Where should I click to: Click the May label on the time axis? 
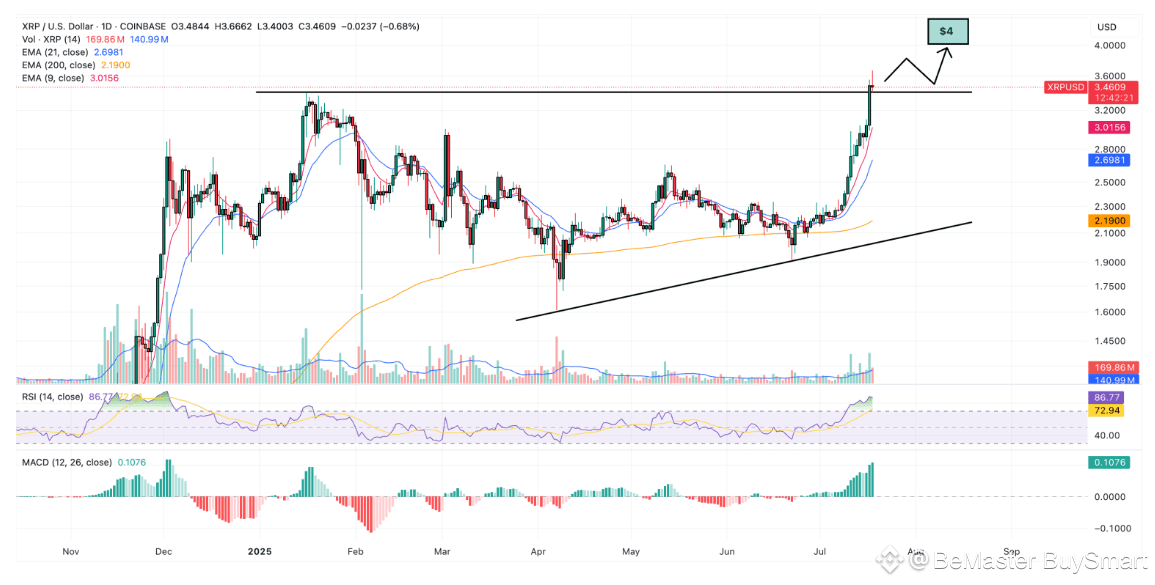tap(631, 550)
